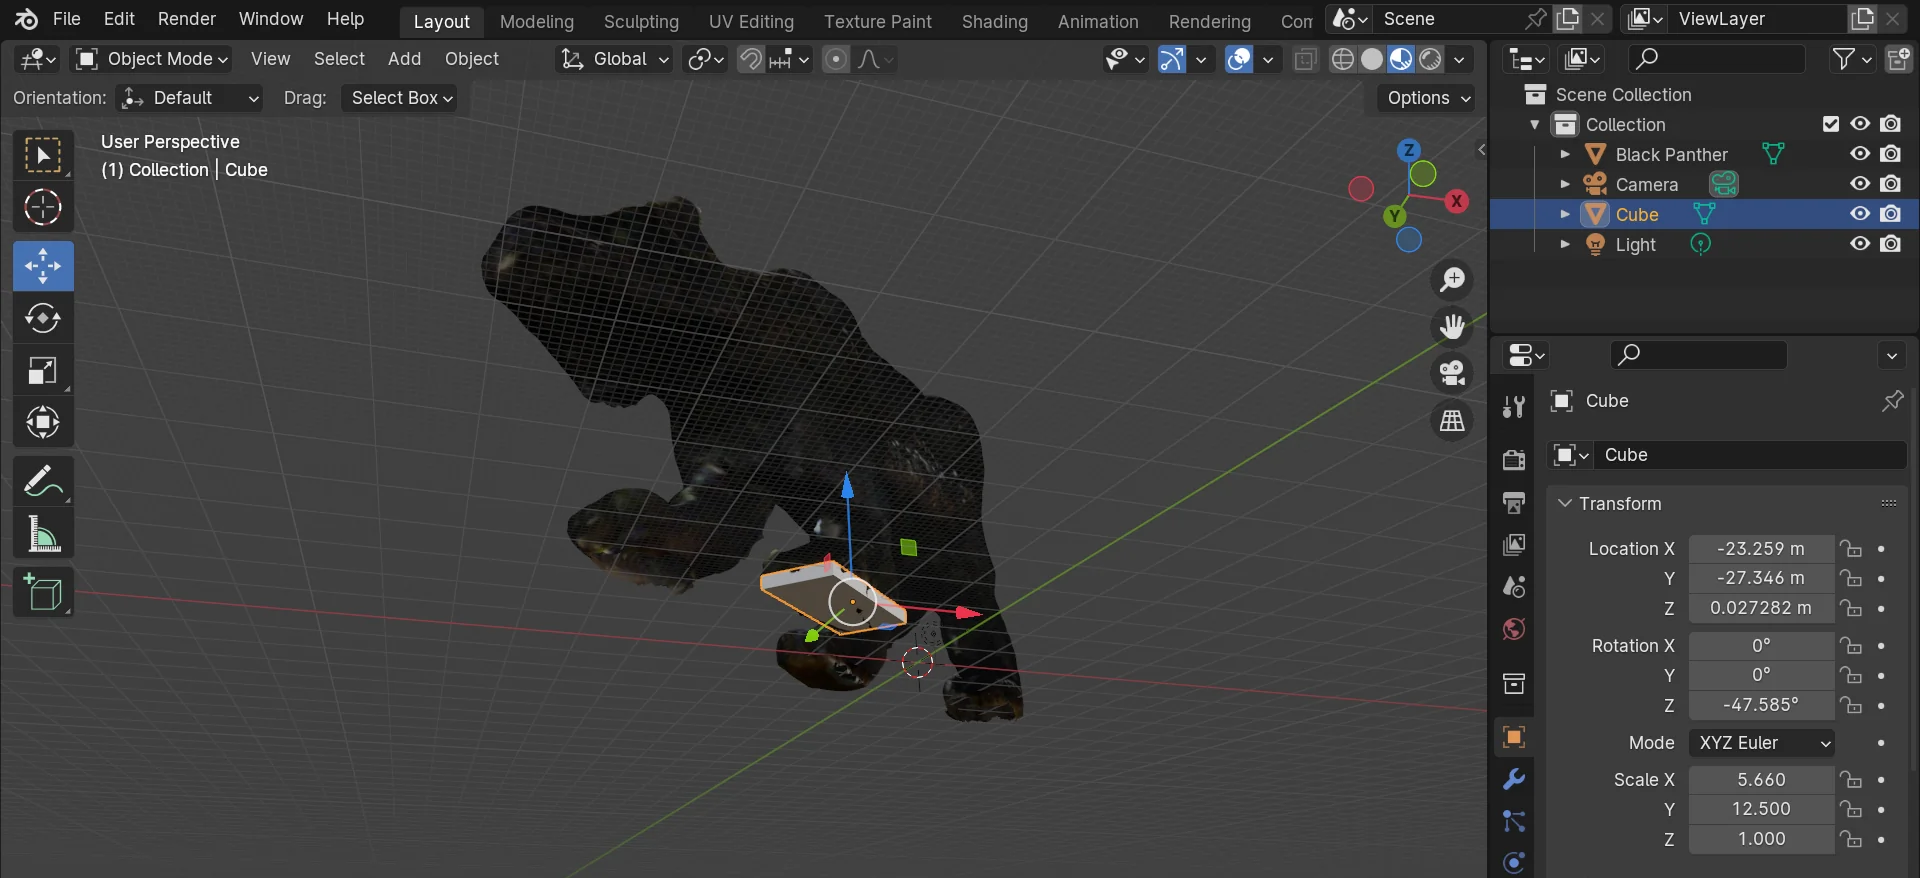Select the Scale tool in the toolbar

42,371
